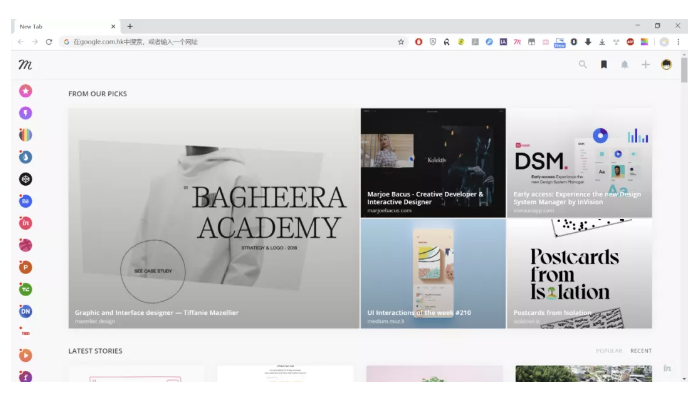Screen dimensions: 696x396
Task: Open Marjoe Bacus Creative Developer card
Action: pos(433,162)
